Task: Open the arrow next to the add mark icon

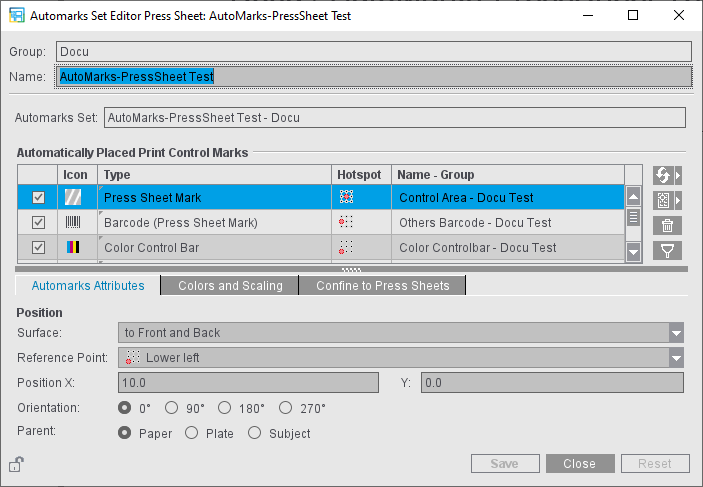Action: click(678, 200)
